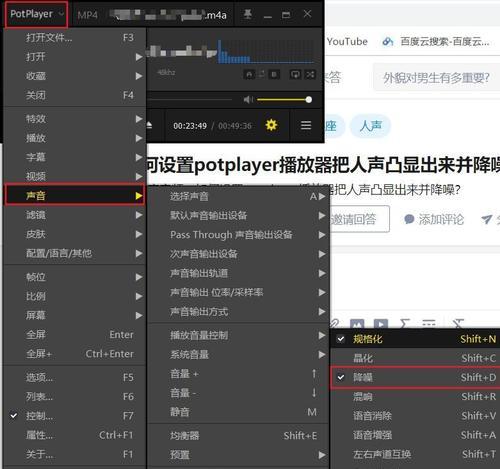Open the PotPlayer title dropdown menu
Screen dimensions: 500x469
(x=37, y=14)
